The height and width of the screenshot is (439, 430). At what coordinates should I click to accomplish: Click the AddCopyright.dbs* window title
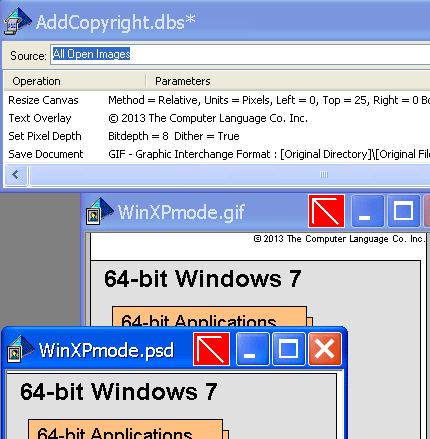pos(115,22)
